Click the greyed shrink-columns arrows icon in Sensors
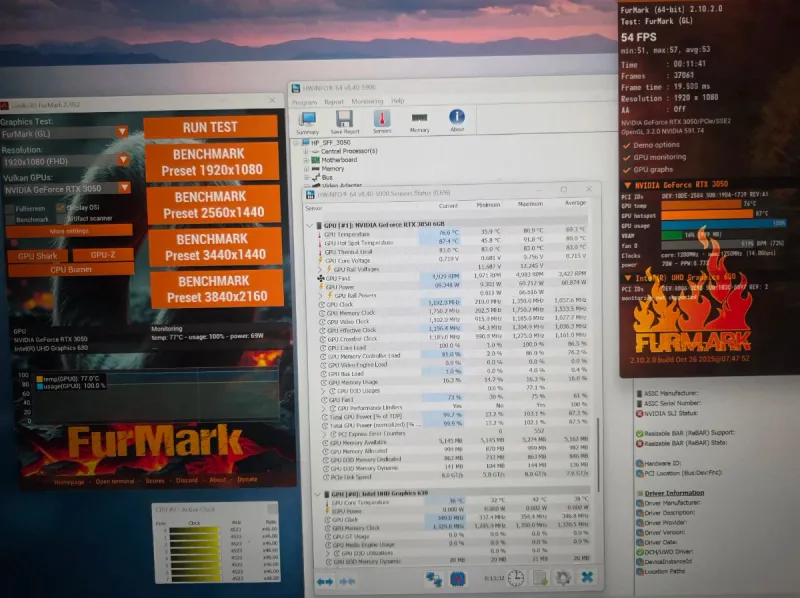 tap(347, 581)
